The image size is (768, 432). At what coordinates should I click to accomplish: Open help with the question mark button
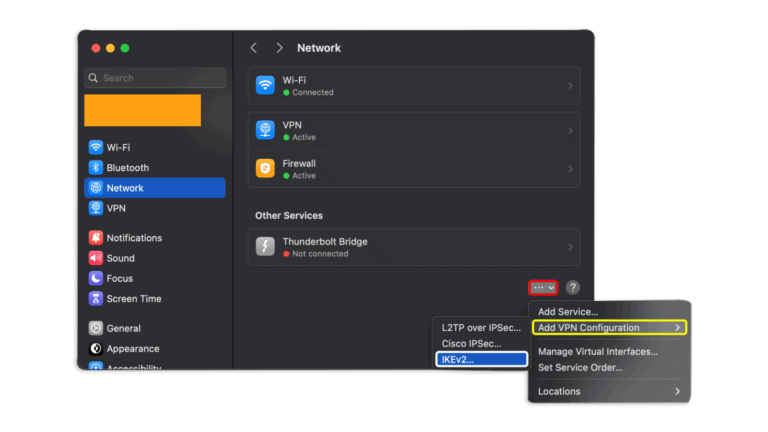(573, 288)
